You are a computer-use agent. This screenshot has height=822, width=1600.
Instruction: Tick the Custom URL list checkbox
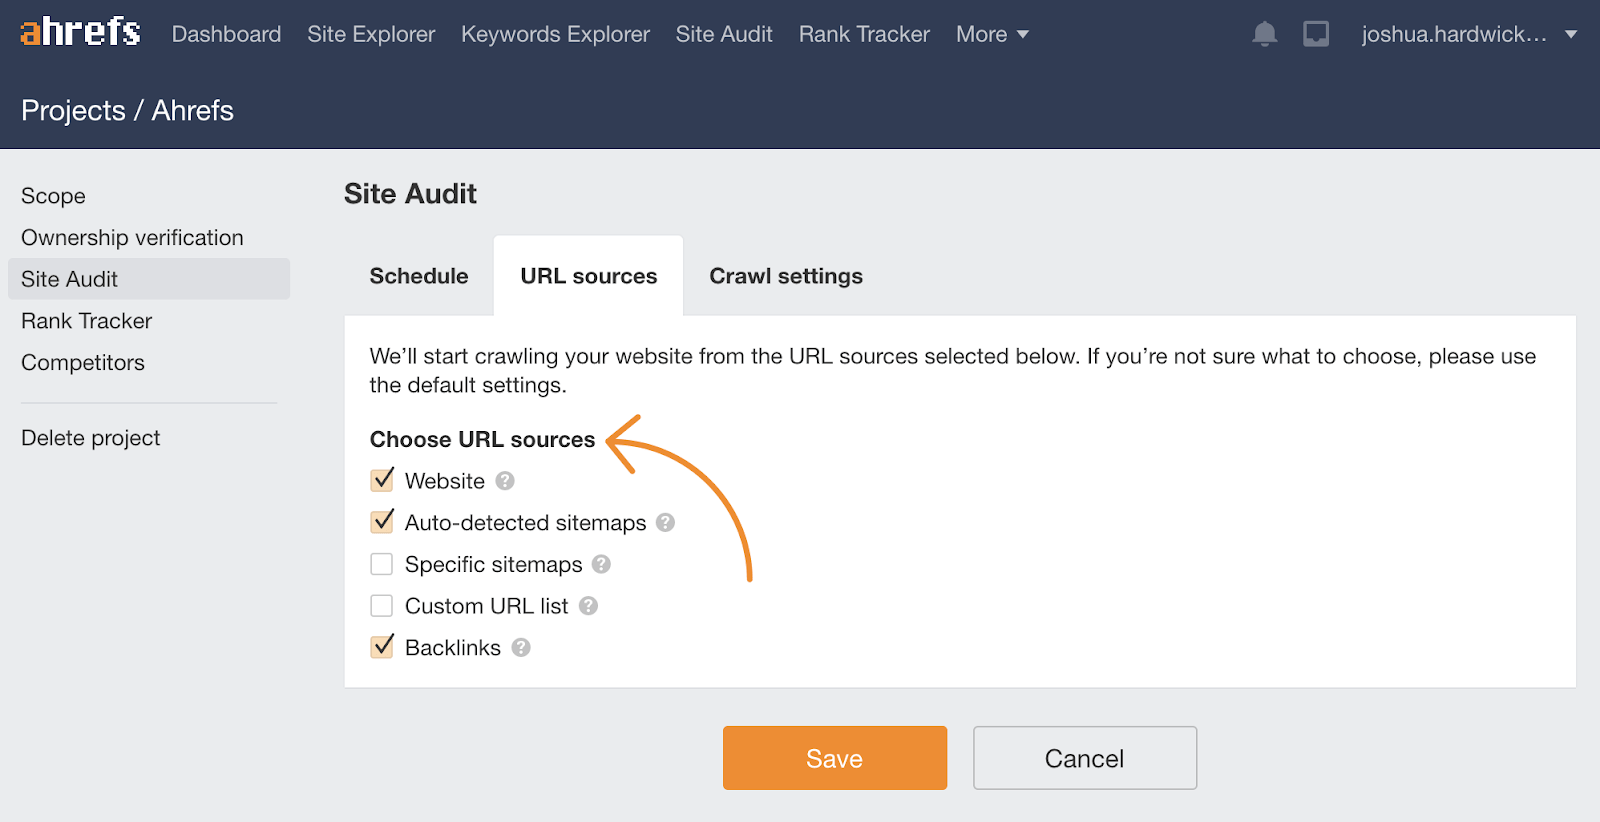tap(382, 606)
